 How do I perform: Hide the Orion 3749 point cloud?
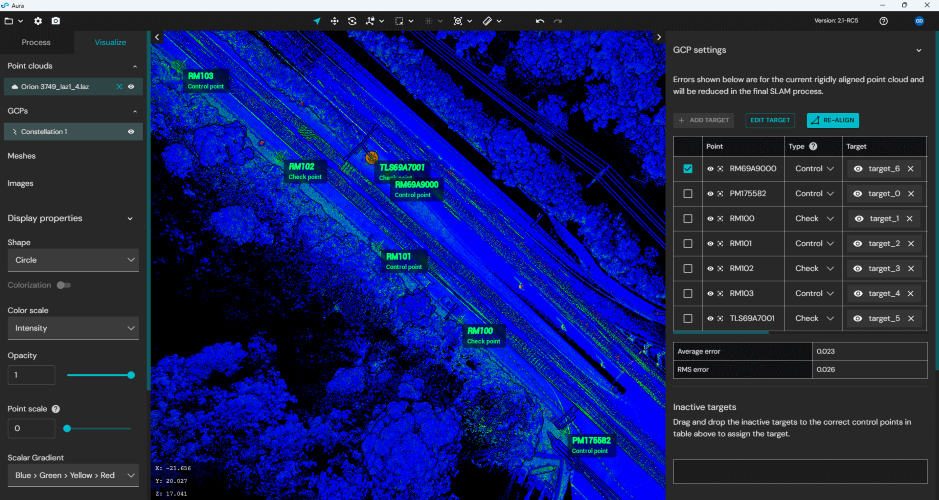tap(131, 87)
